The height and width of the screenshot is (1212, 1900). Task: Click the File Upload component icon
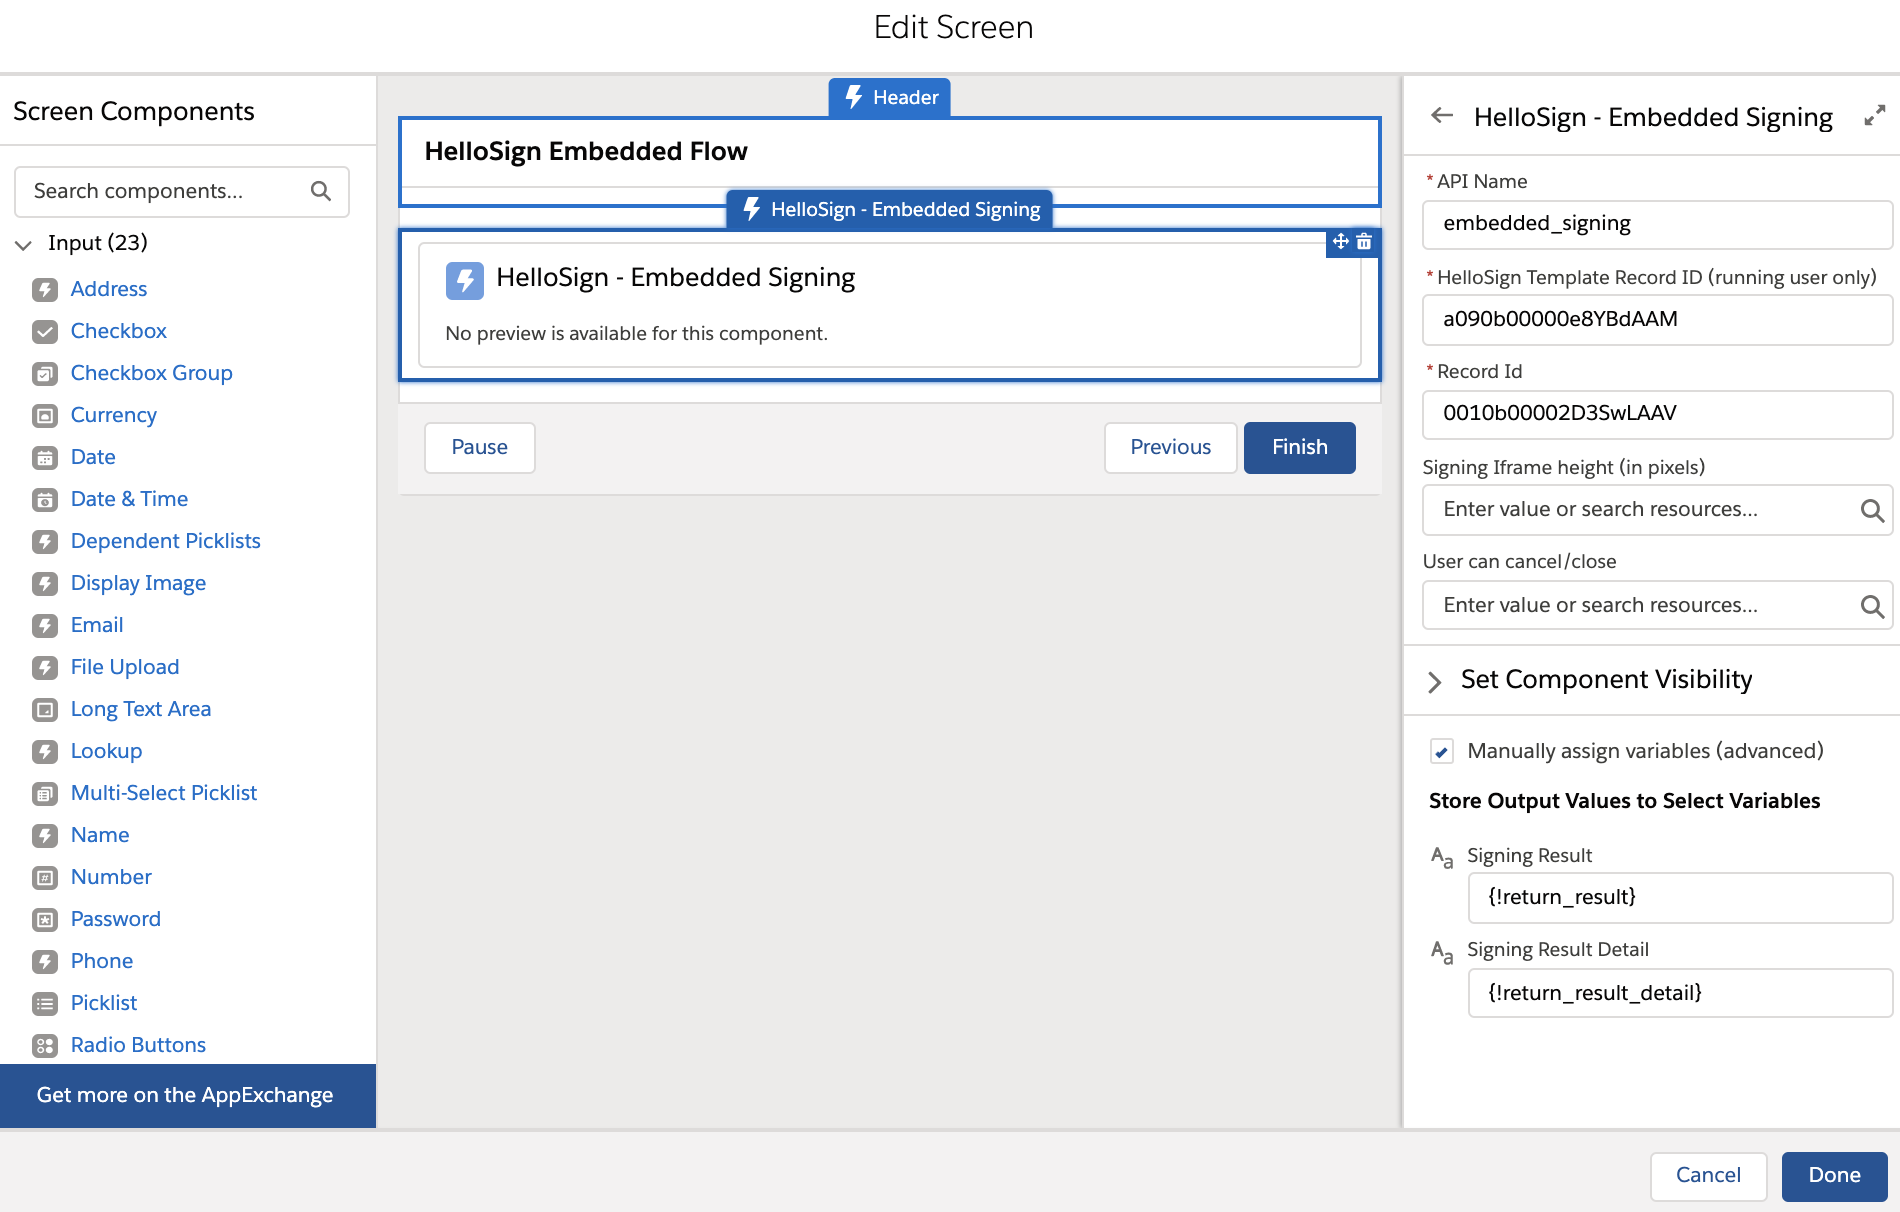coord(45,668)
